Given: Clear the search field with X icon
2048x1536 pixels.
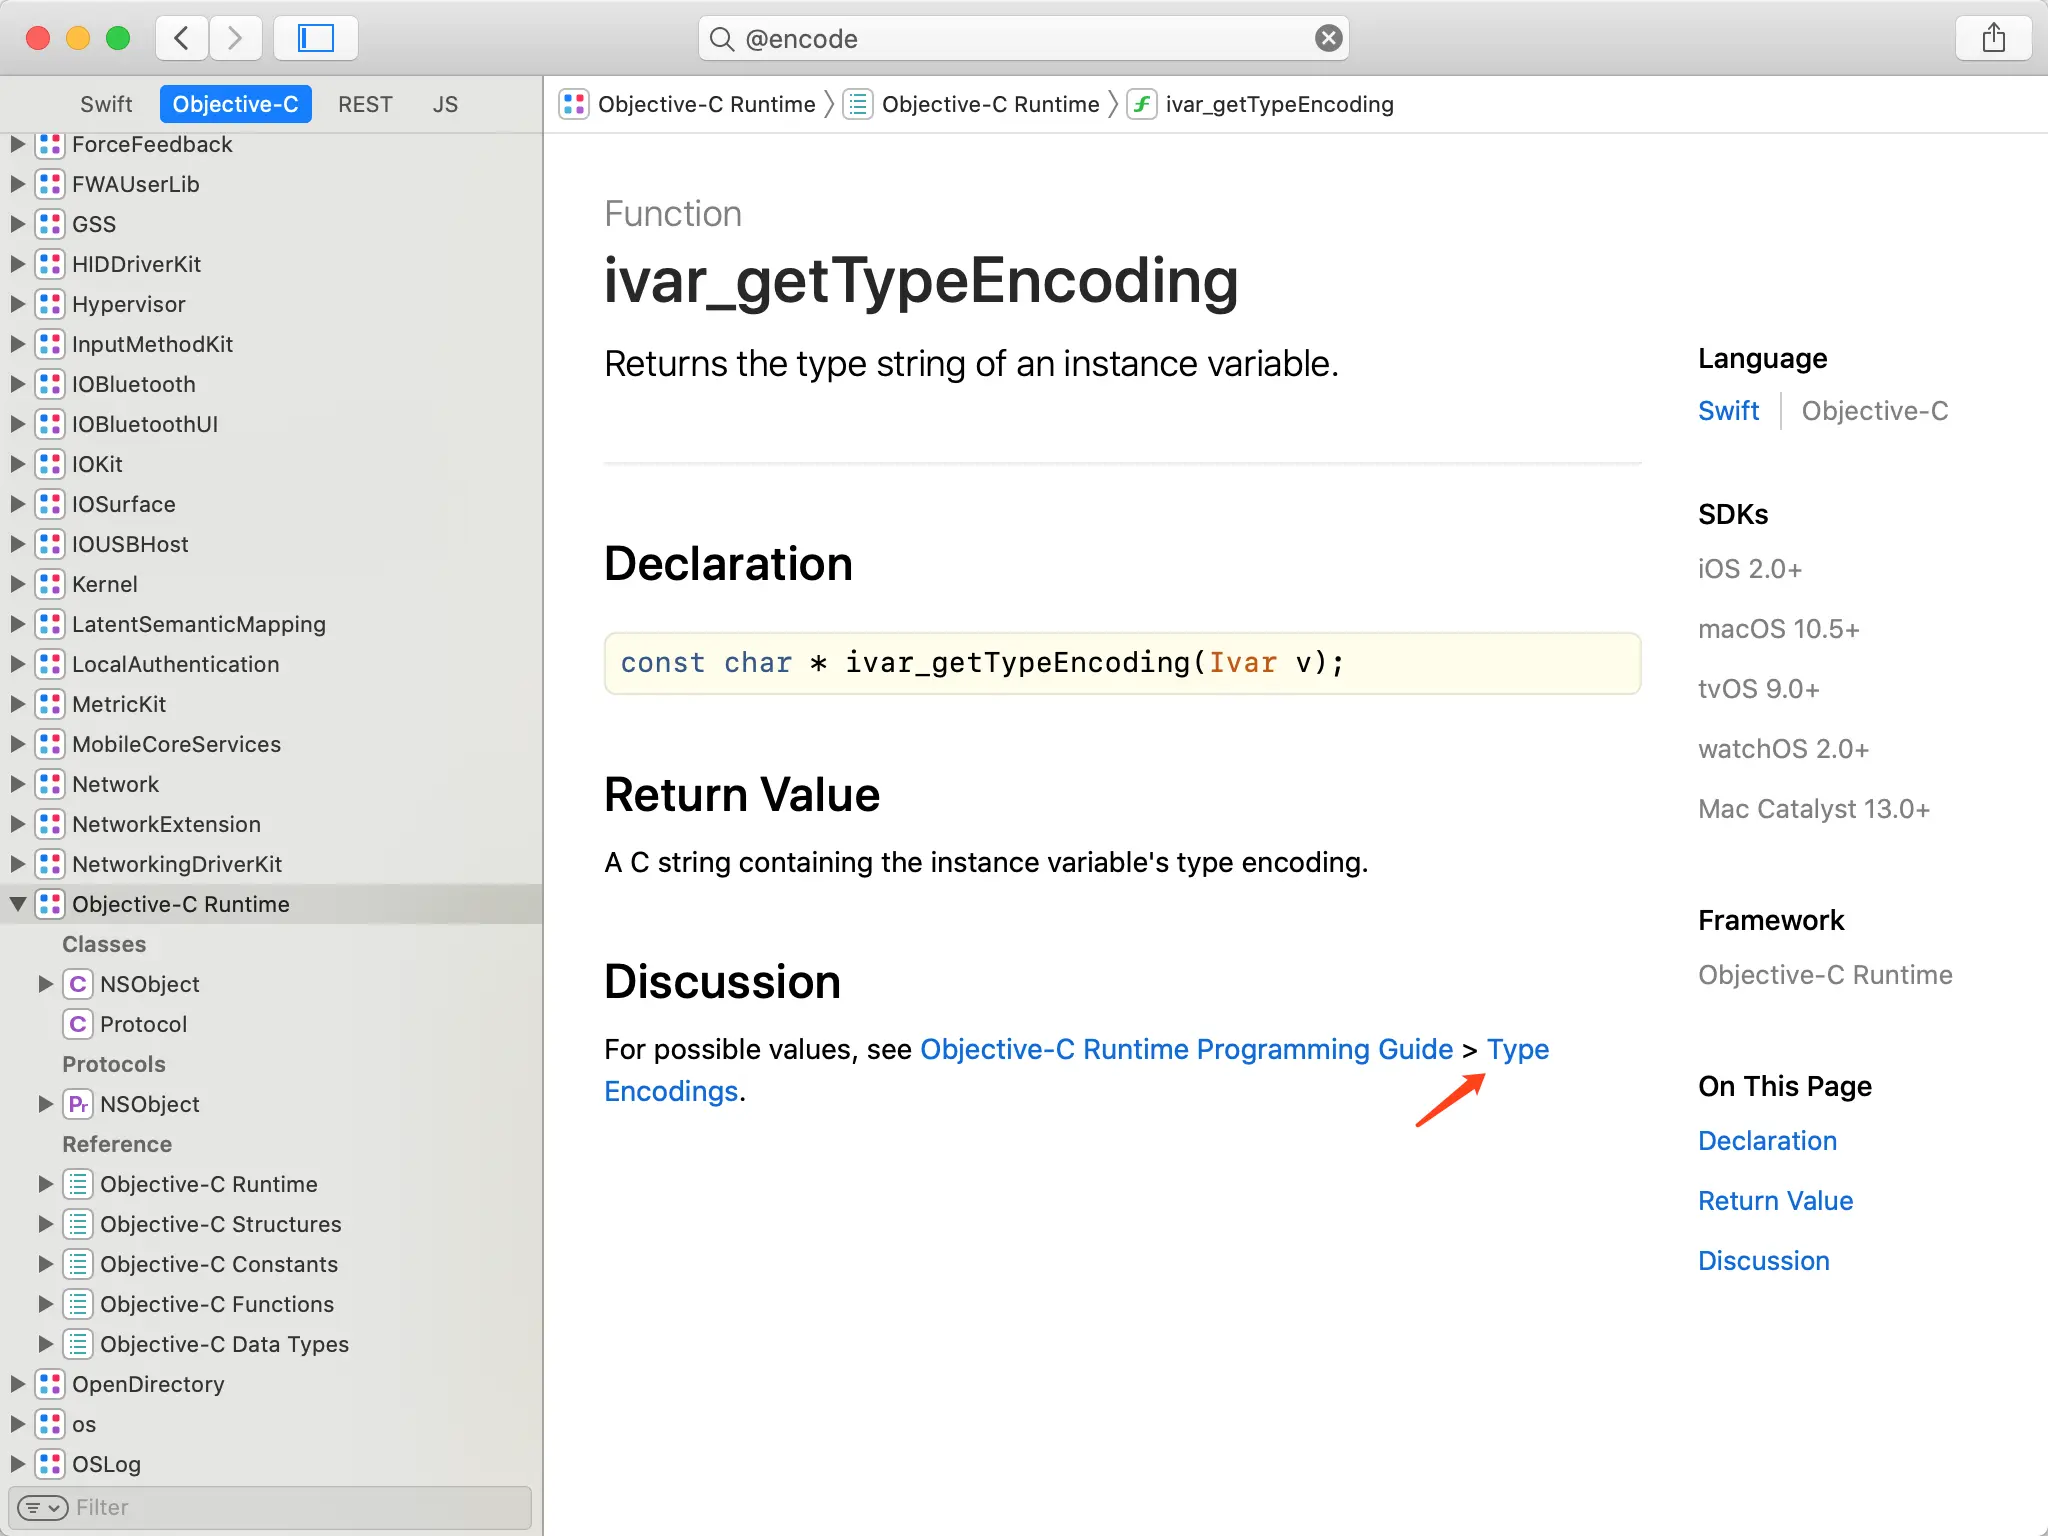Looking at the screenshot, I should tap(1328, 38).
